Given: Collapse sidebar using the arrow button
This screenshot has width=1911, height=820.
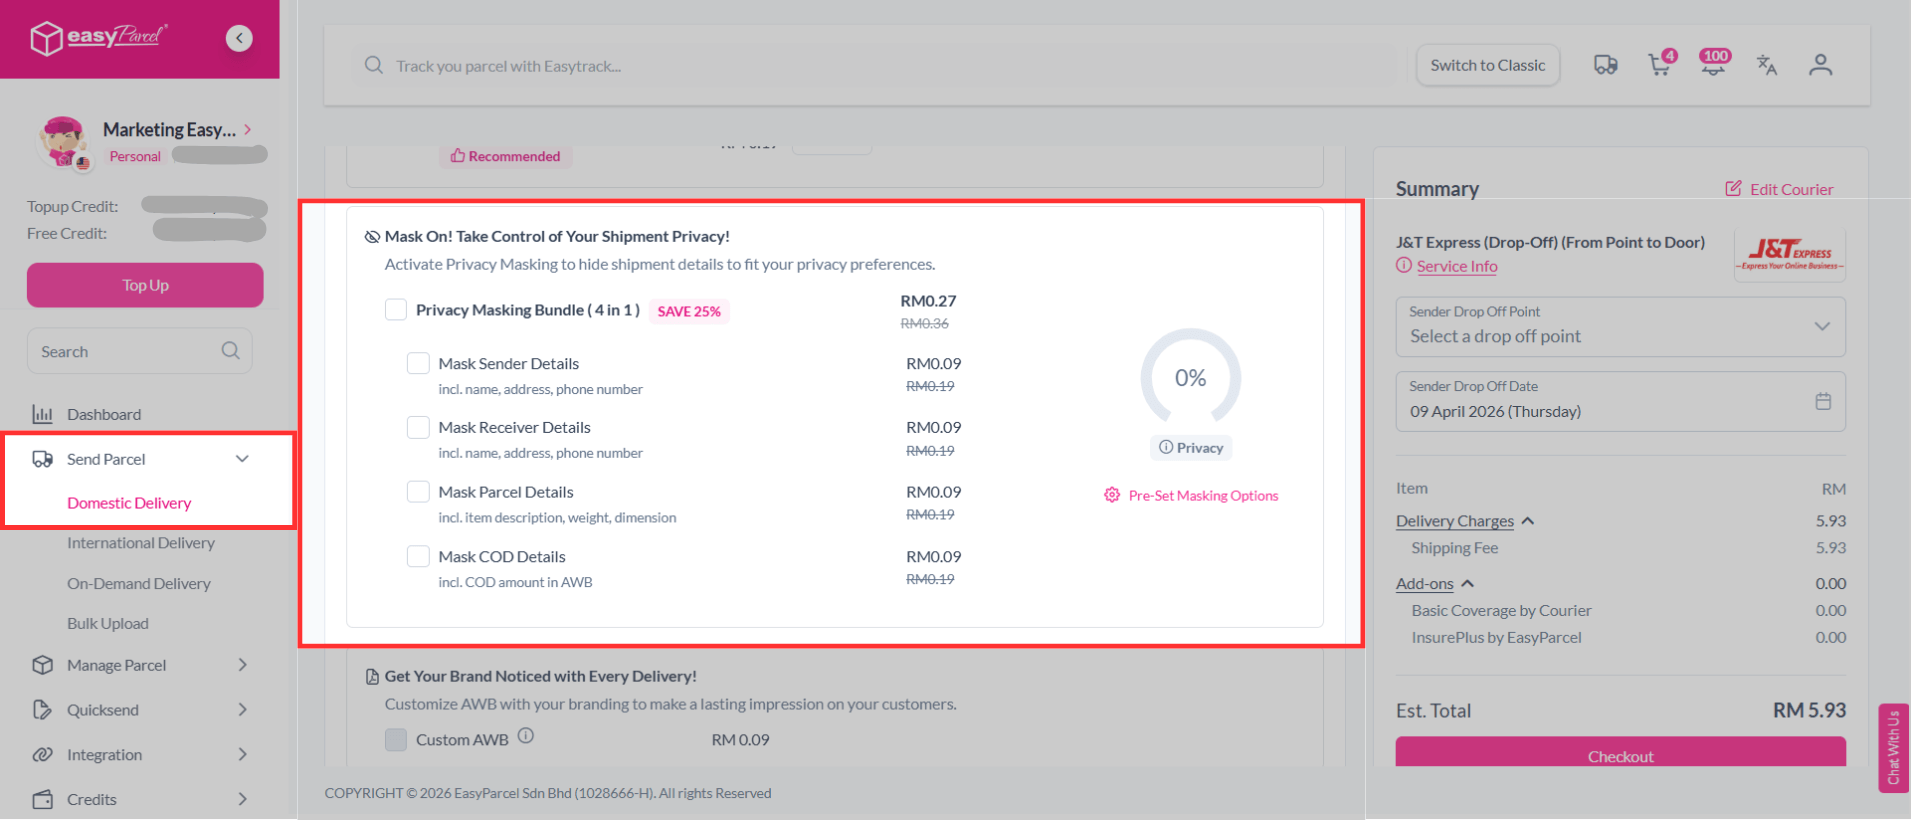Looking at the screenshot, I should coord(239,38).
